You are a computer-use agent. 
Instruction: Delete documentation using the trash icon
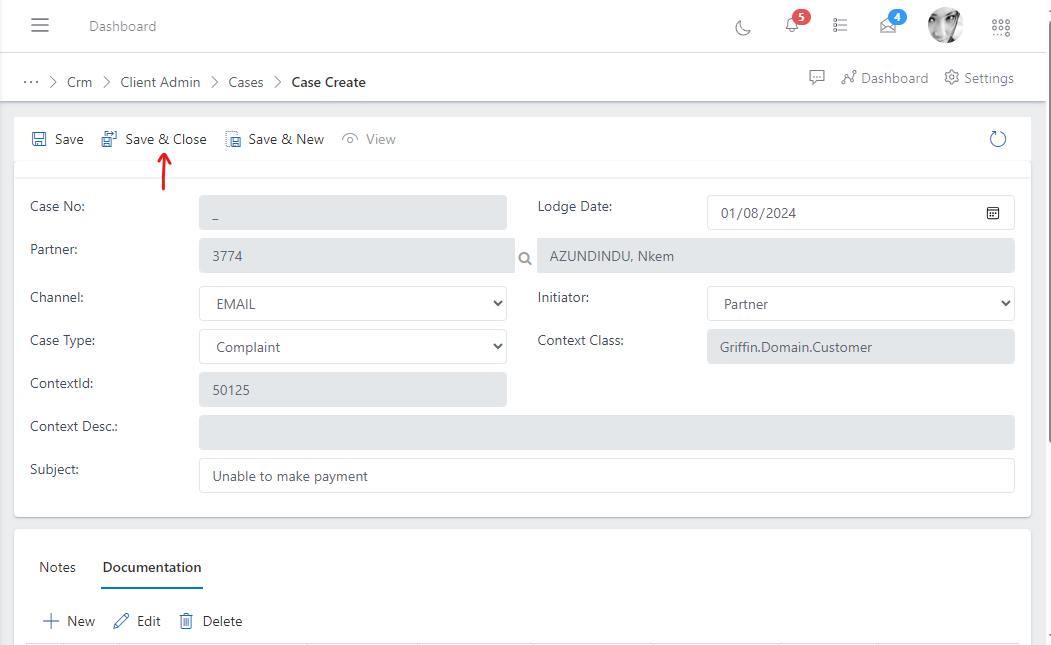pyautogui.click(x=210, y=621)
